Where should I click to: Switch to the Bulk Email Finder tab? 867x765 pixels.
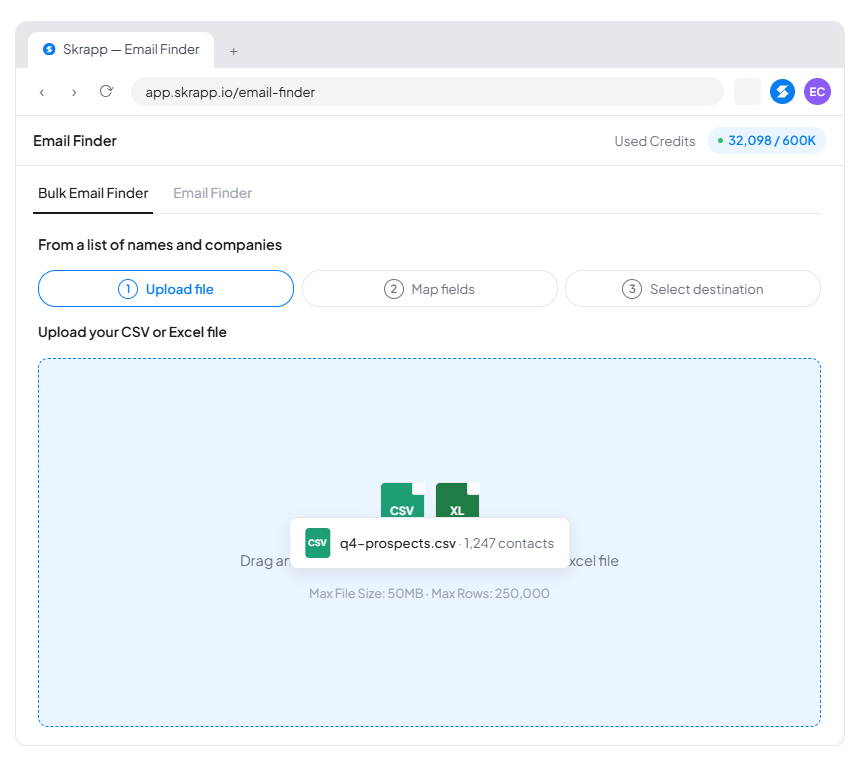(x=93, y=193)
